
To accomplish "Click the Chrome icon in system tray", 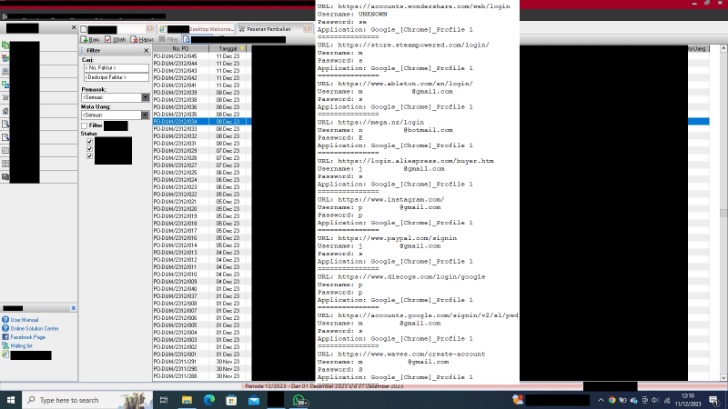I will point(612,400).
